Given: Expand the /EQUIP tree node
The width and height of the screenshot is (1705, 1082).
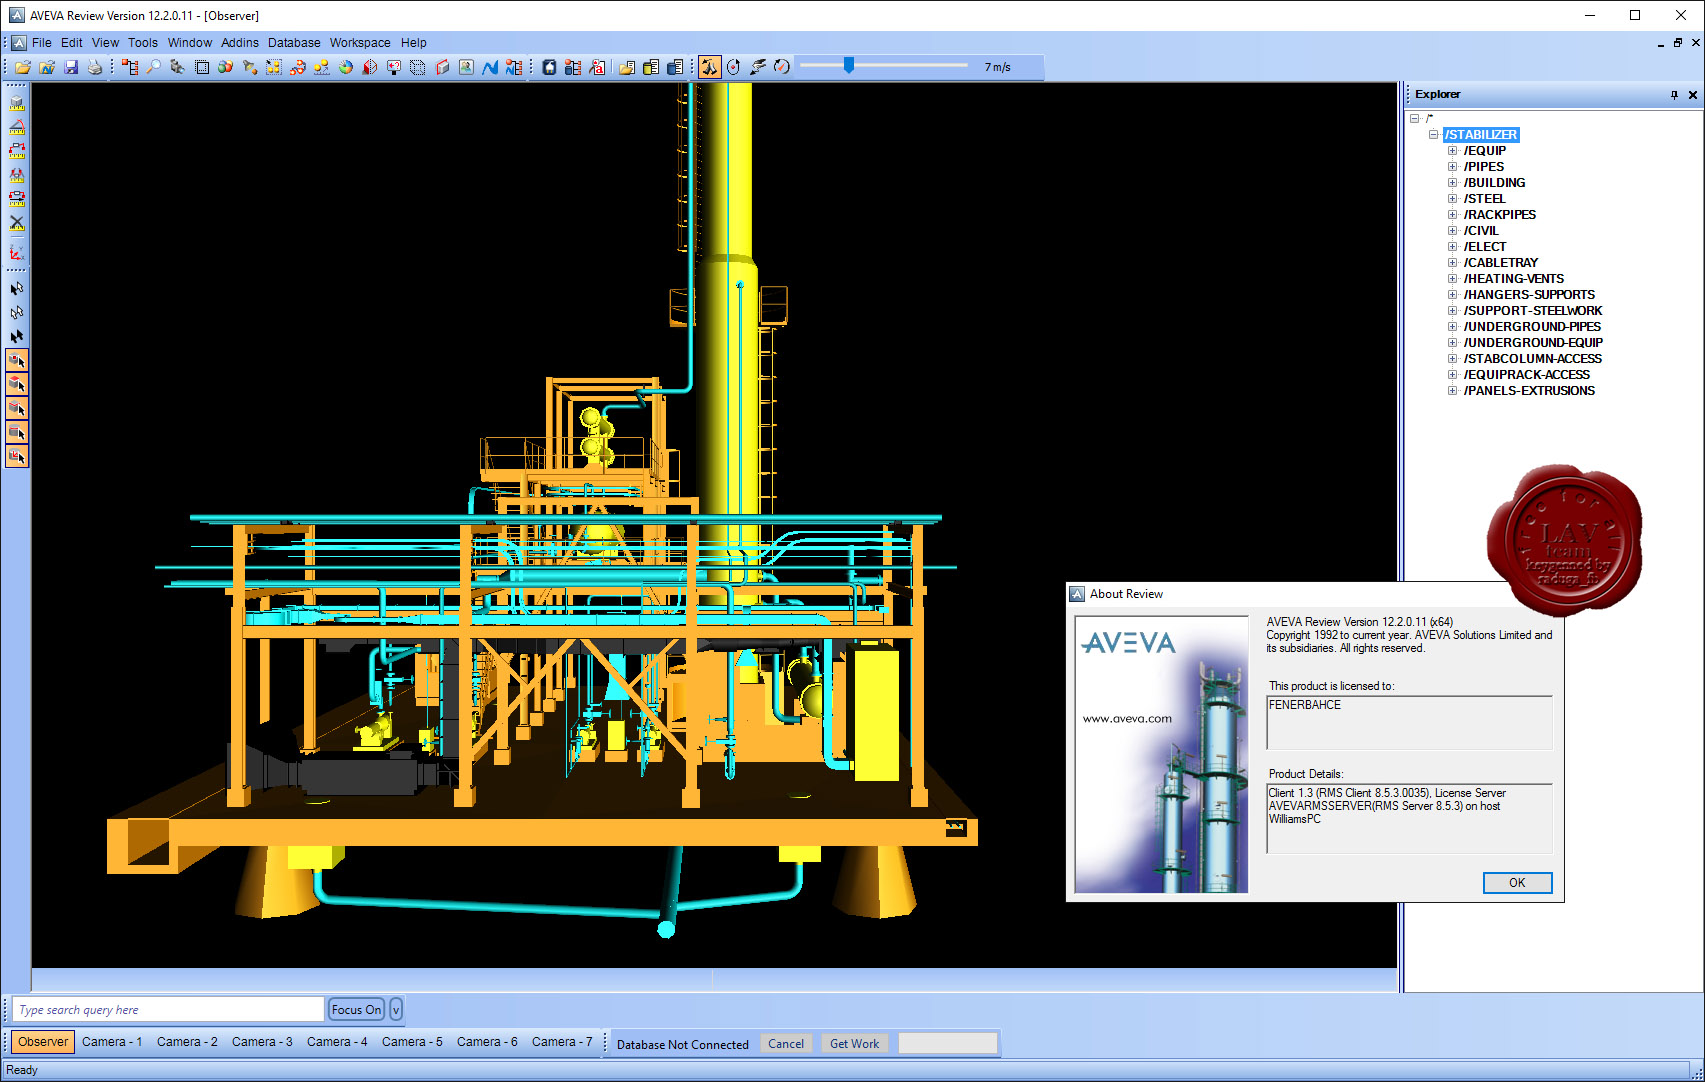Looking at the screenshot, I should click(x=1452, y=151).
